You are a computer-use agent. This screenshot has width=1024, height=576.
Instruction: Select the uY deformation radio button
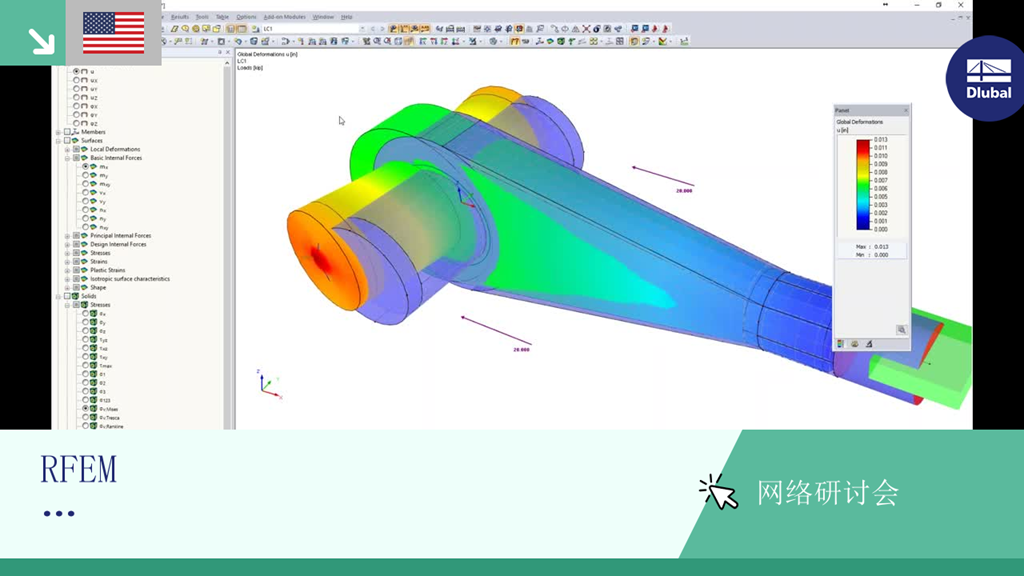pos(76,88)
